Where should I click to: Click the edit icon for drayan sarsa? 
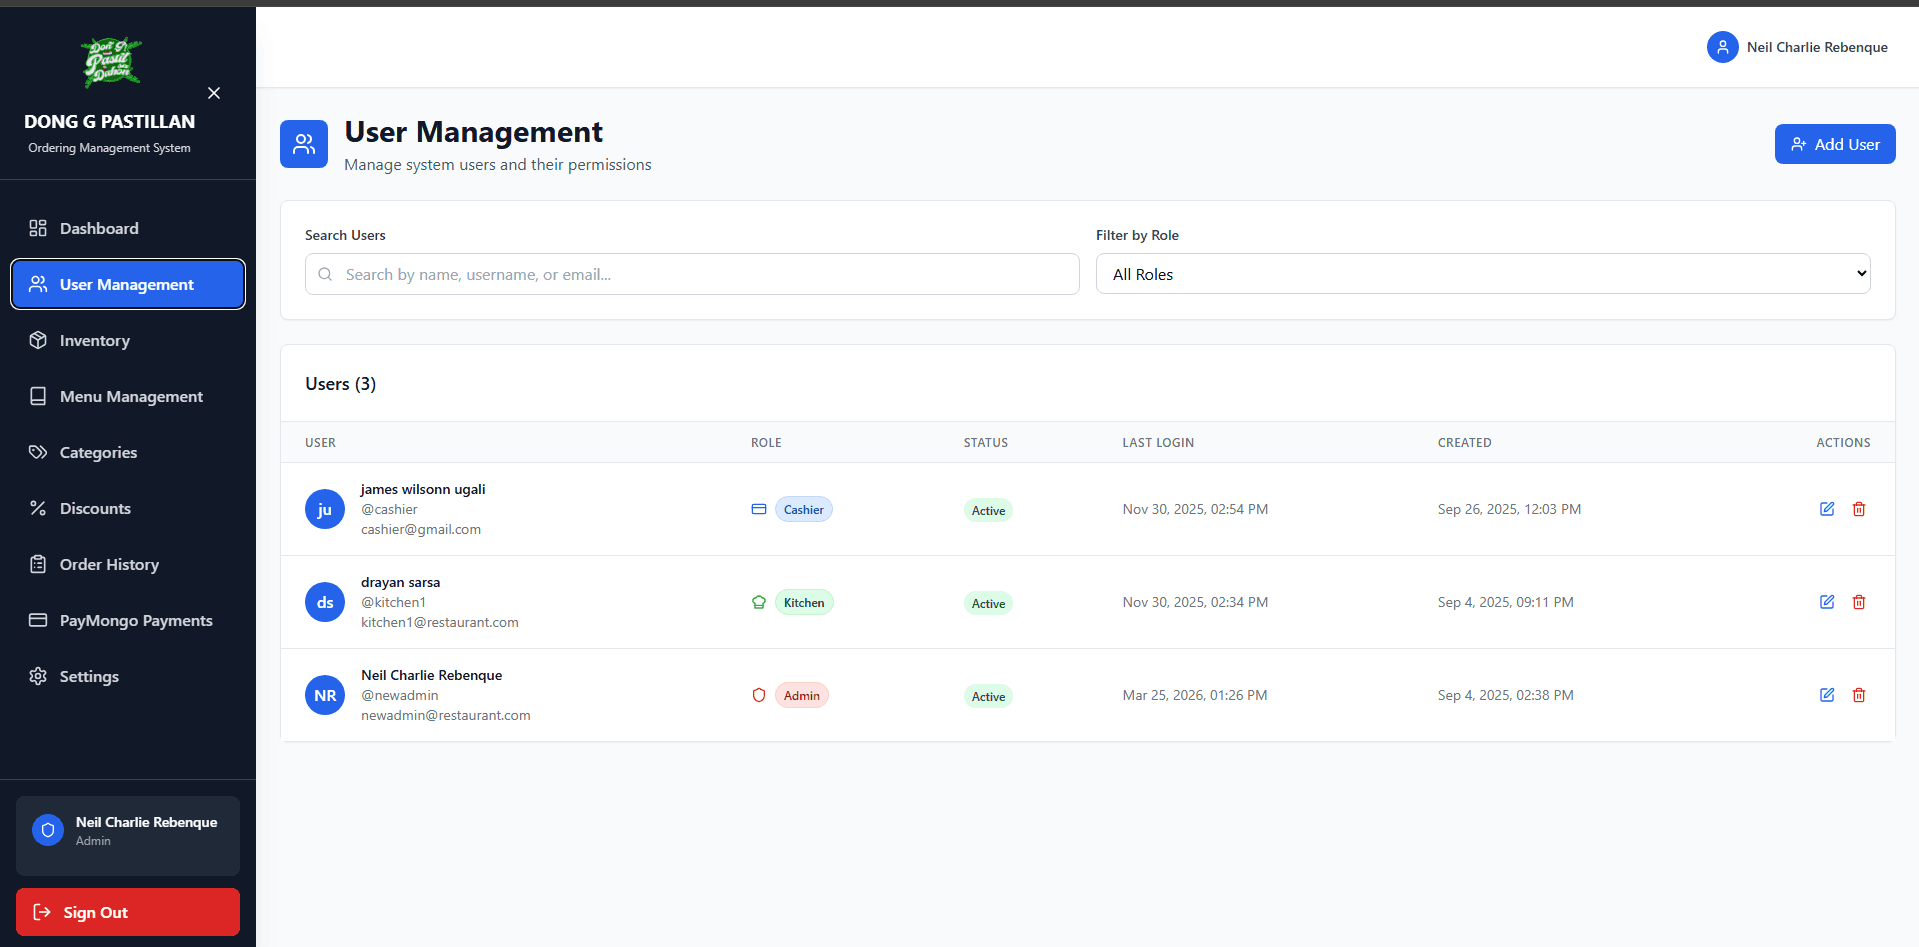(x=1827, y=602)
